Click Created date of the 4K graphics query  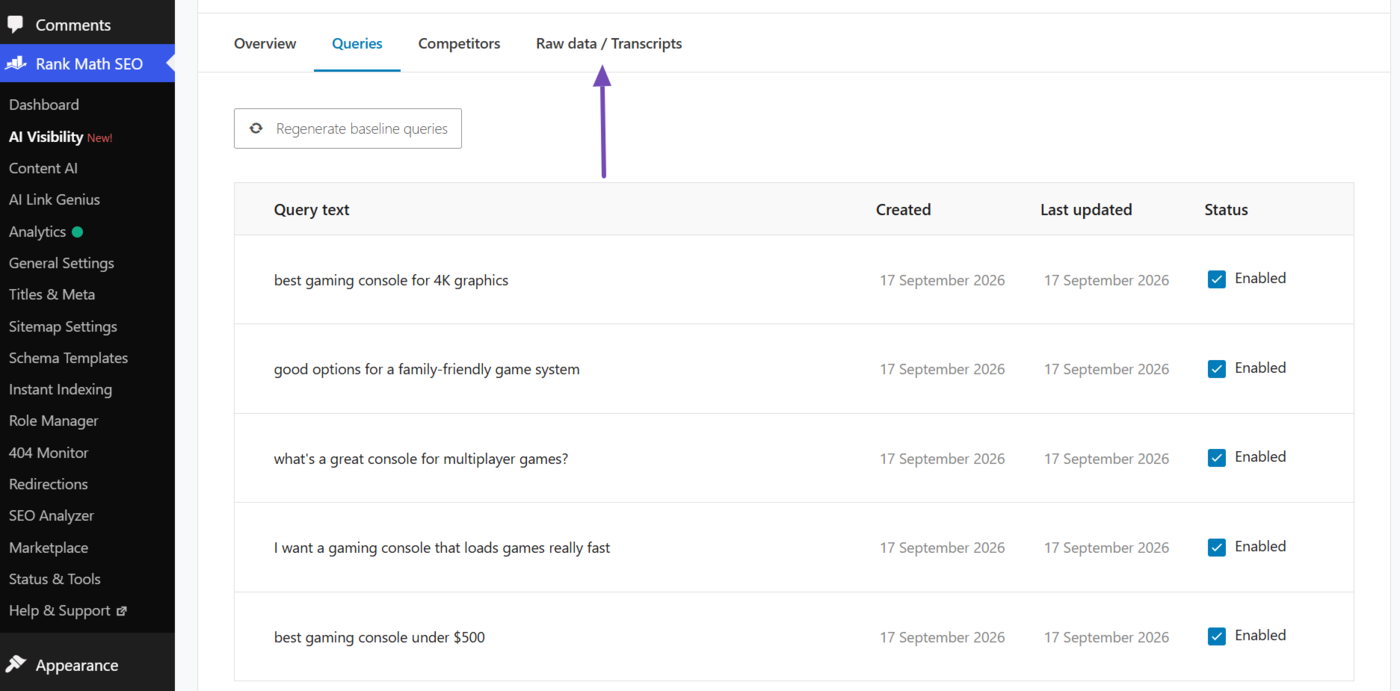(942, 280)
